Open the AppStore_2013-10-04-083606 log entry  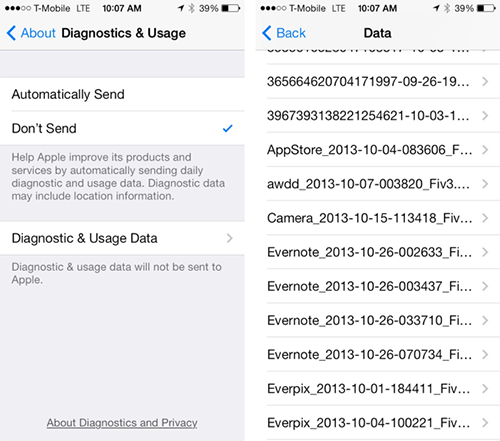(x=378, y=150)
